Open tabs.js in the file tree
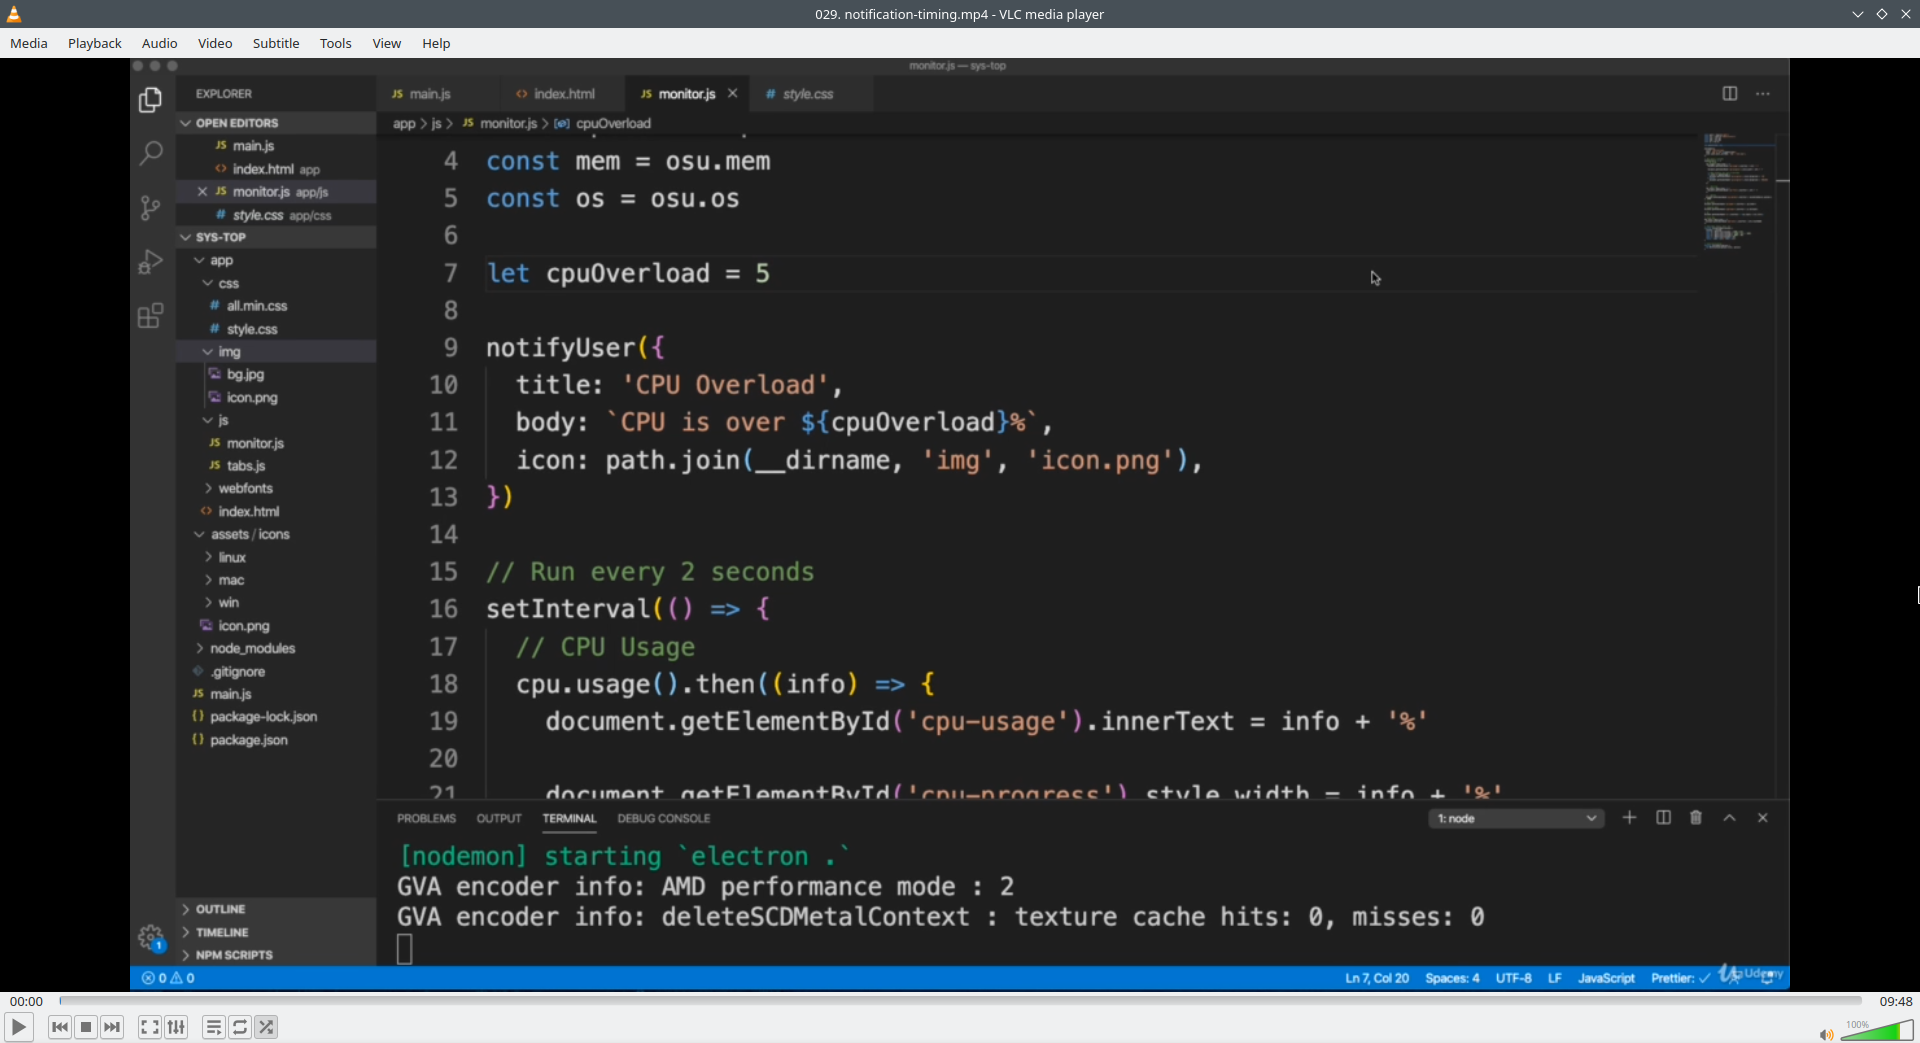 (x=246, y=466)
